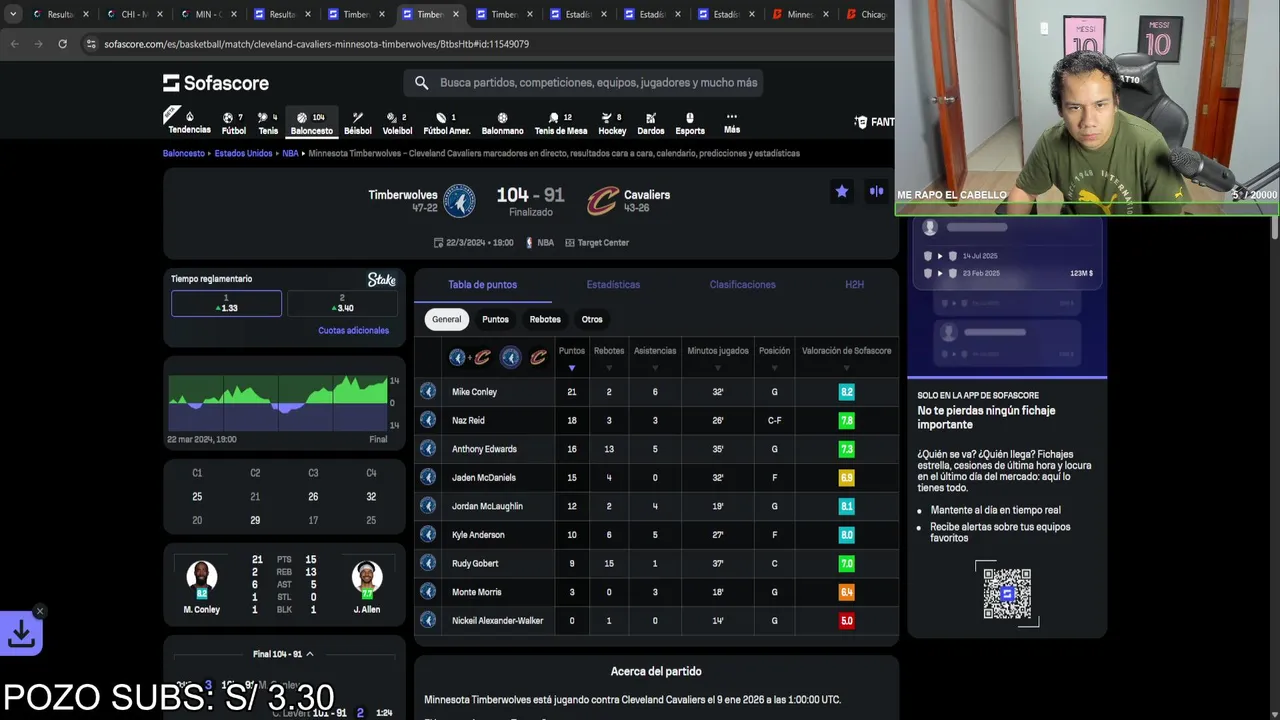Click the Cavaliers team logo in scoreboard

pos(602,201)
